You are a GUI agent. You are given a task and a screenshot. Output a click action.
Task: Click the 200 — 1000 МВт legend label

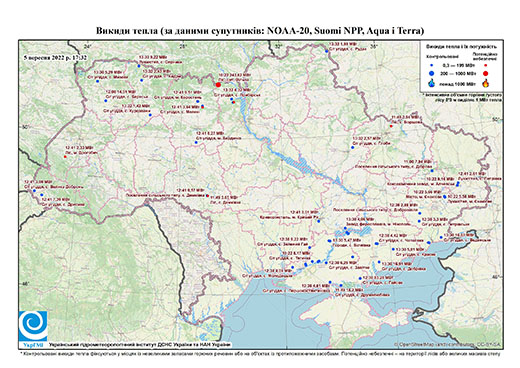[x=459, y=73]
